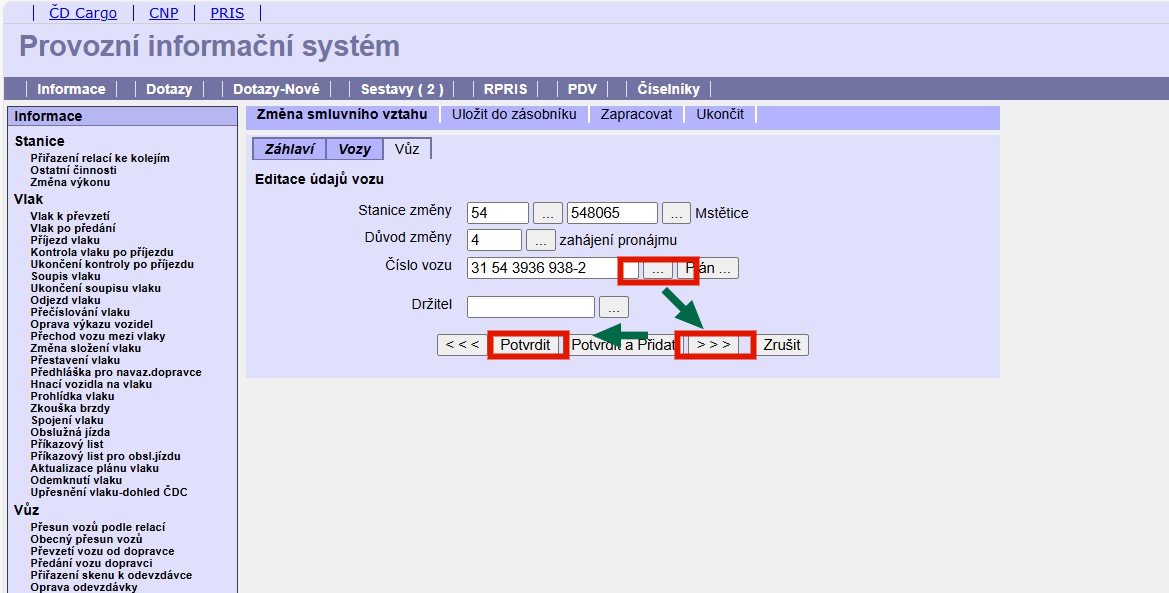Open lookup after Stanice změny value 54

(x=547, y=213)
